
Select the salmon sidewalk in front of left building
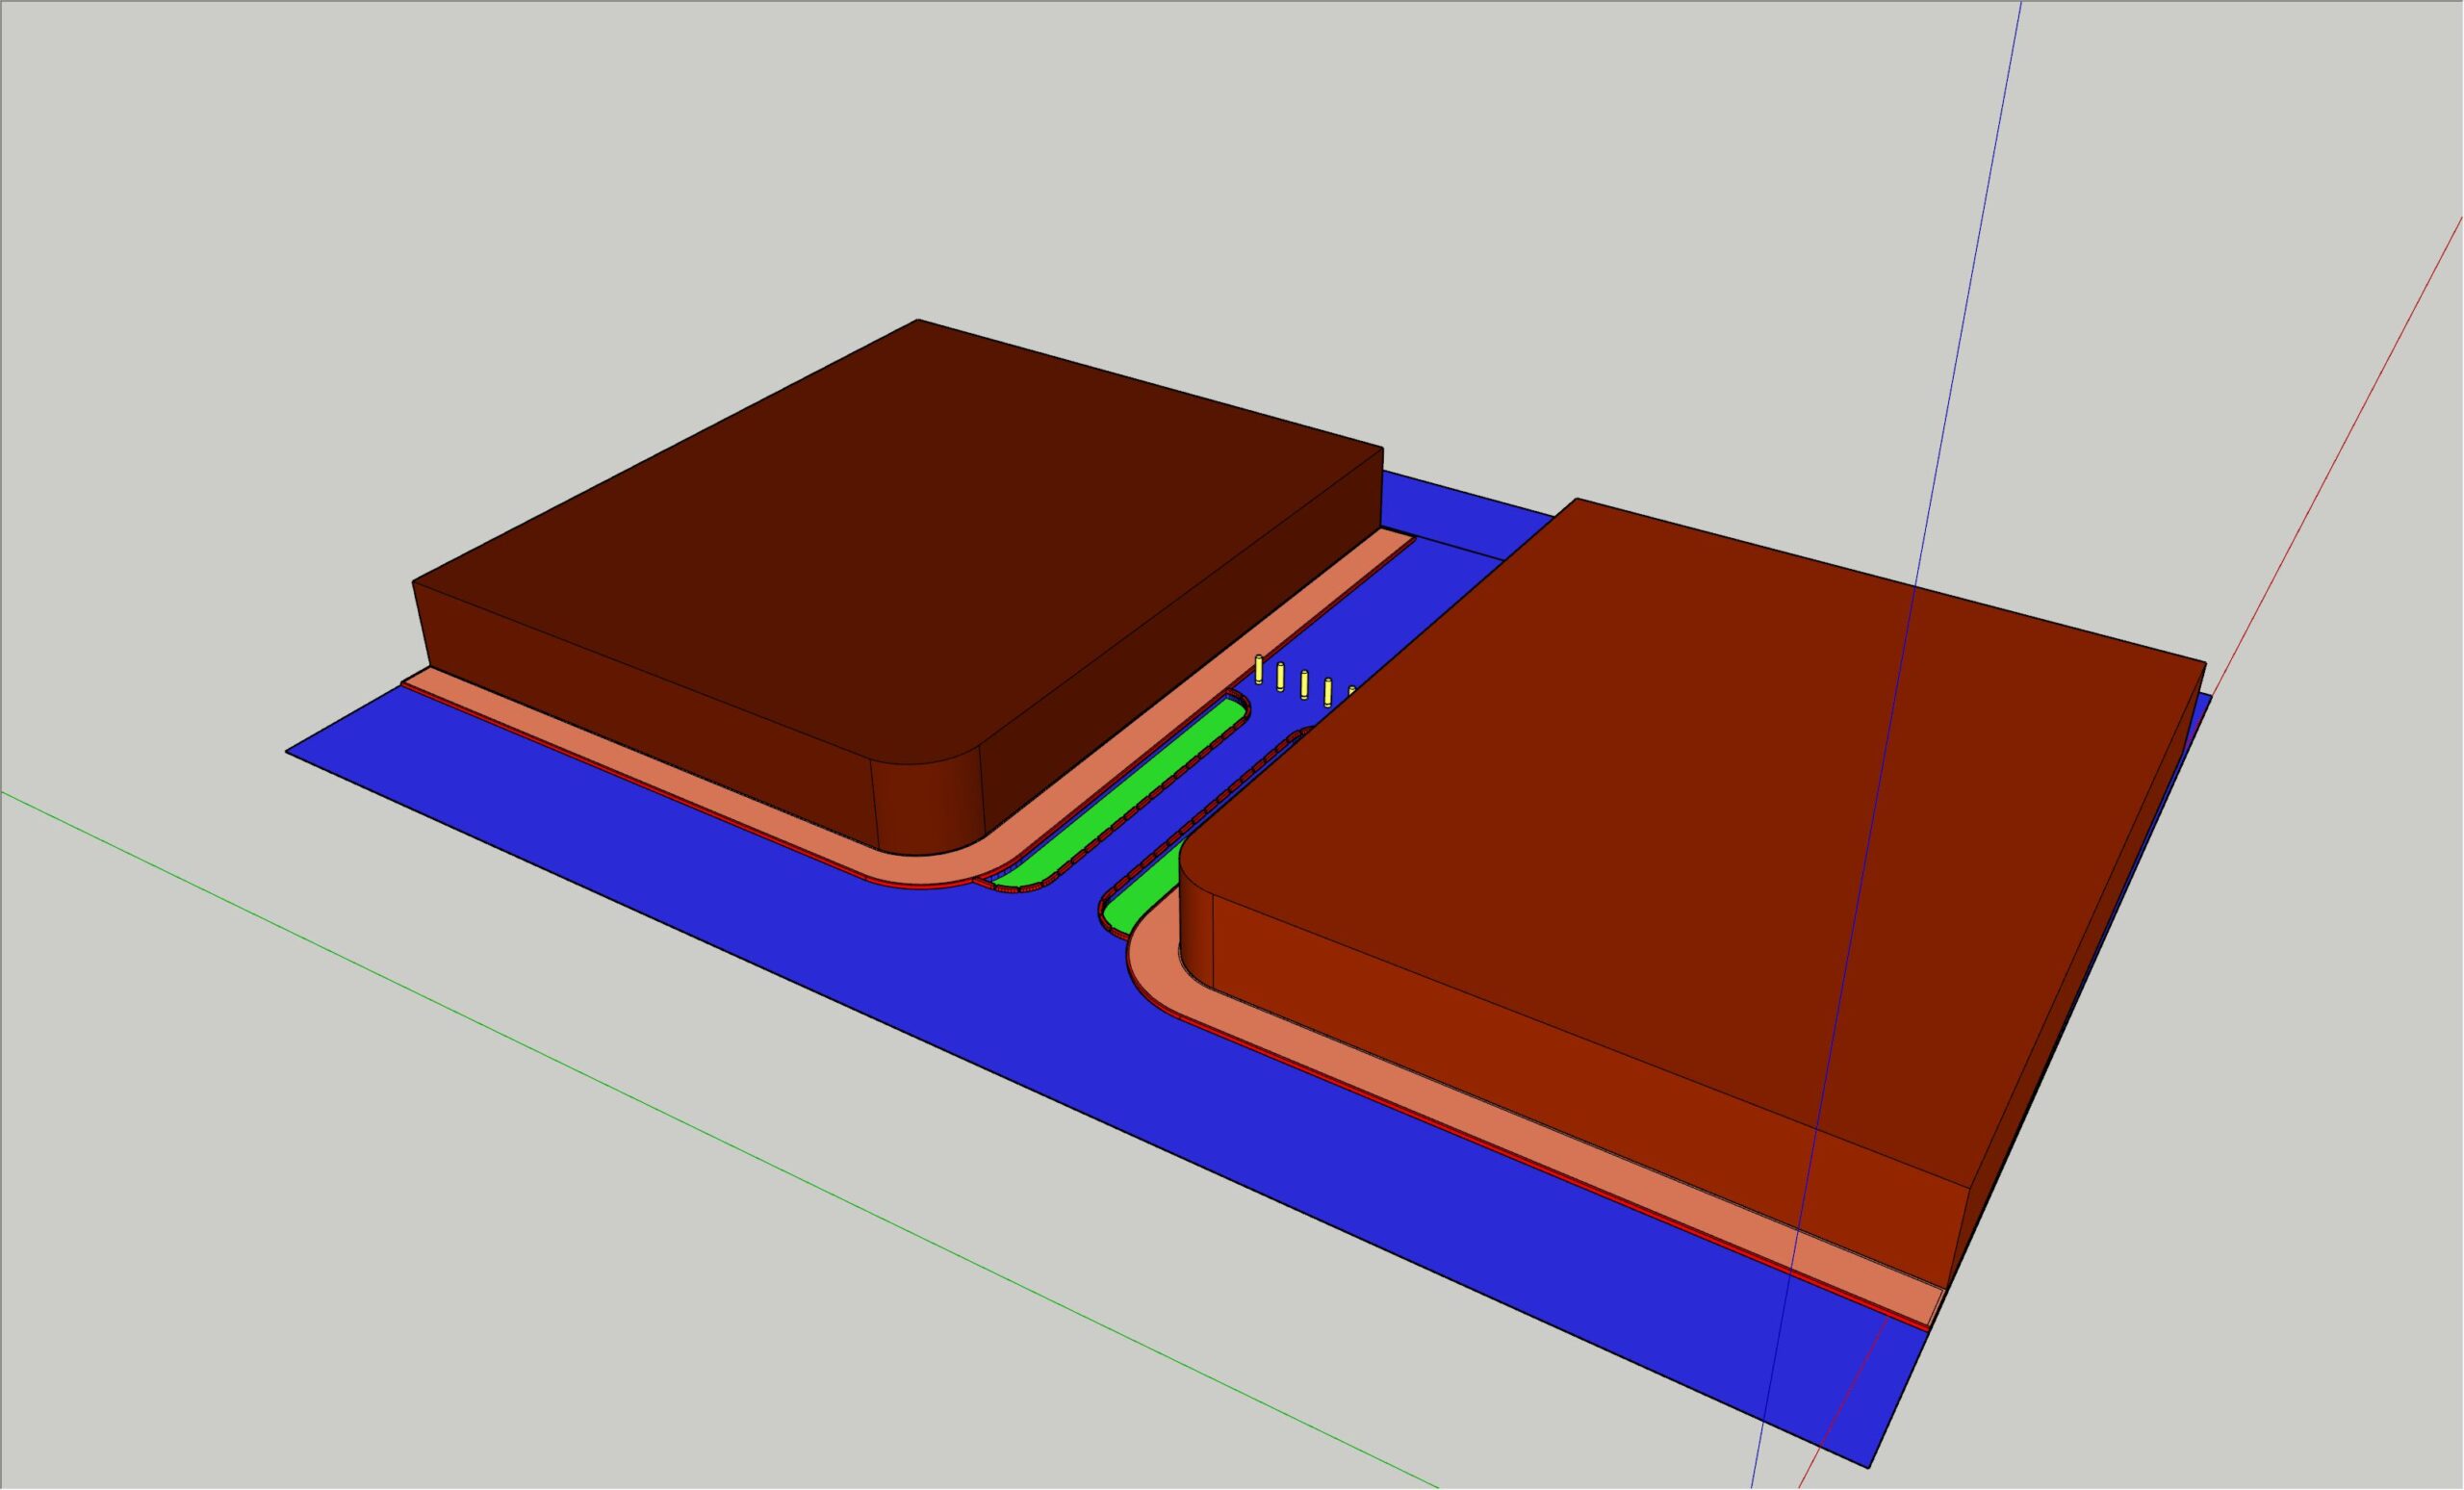[x=650, y=770]
